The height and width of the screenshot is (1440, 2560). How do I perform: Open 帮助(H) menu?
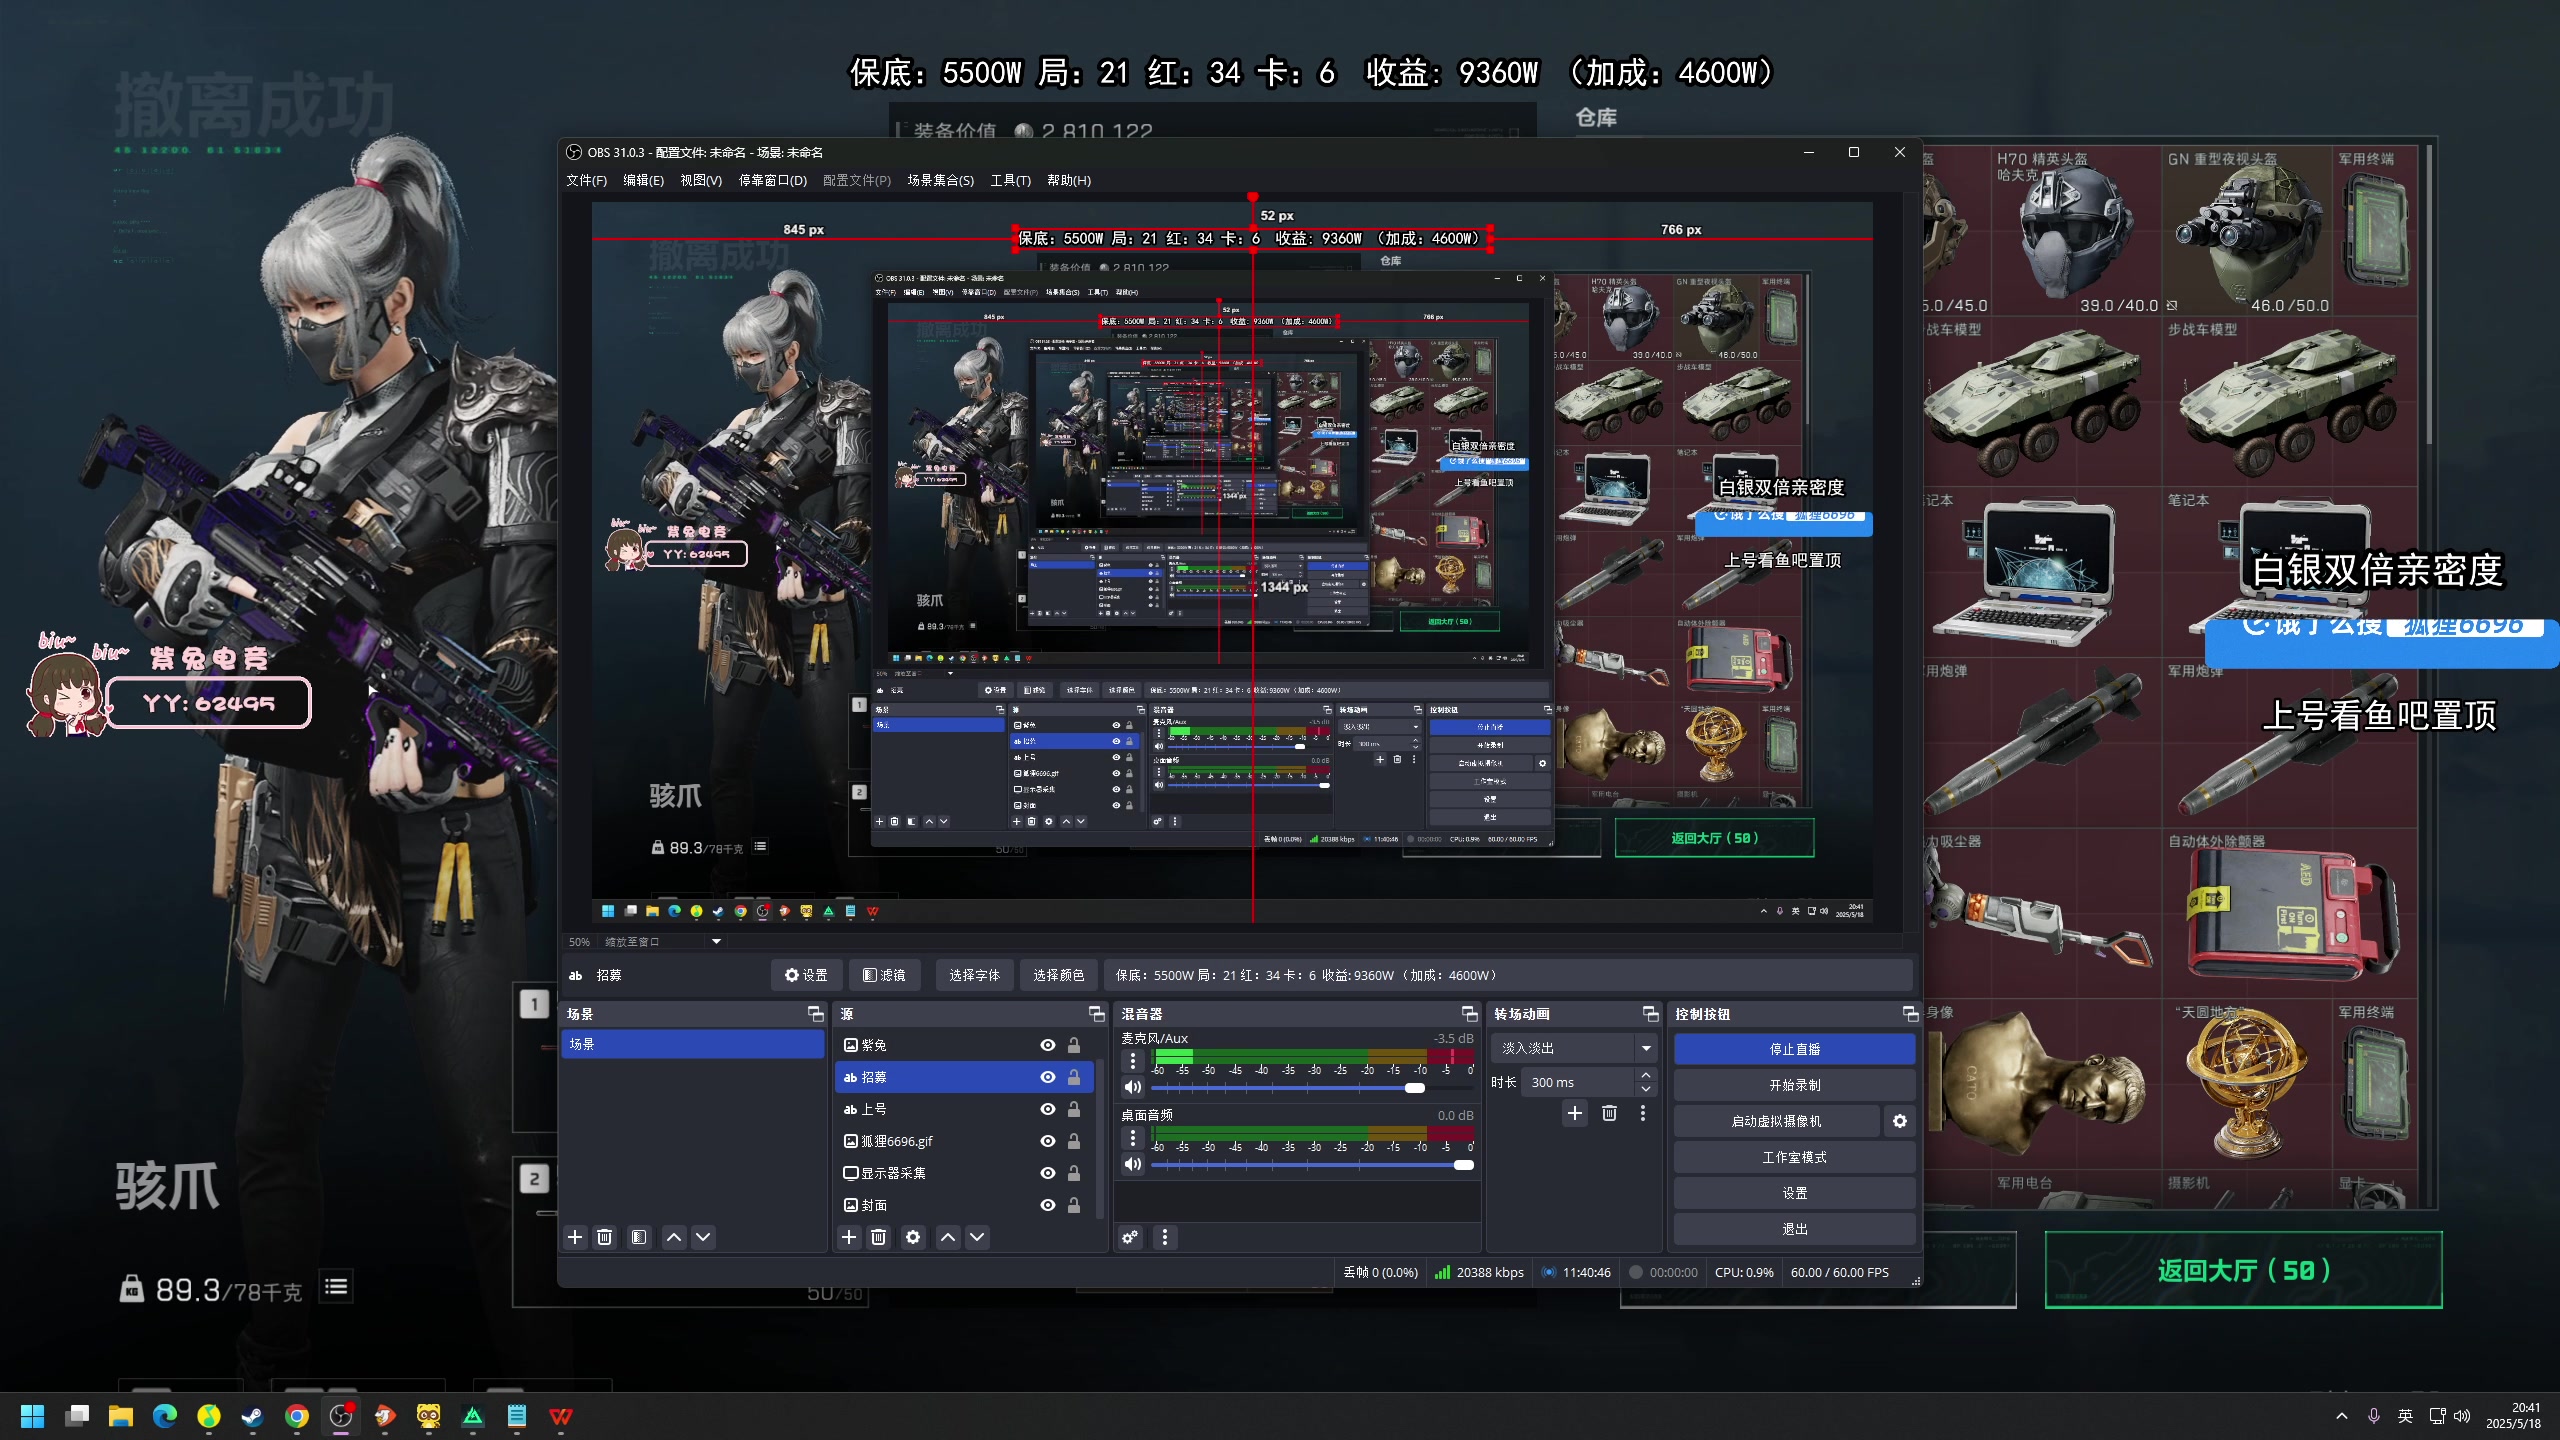(x=1069, y=181)
